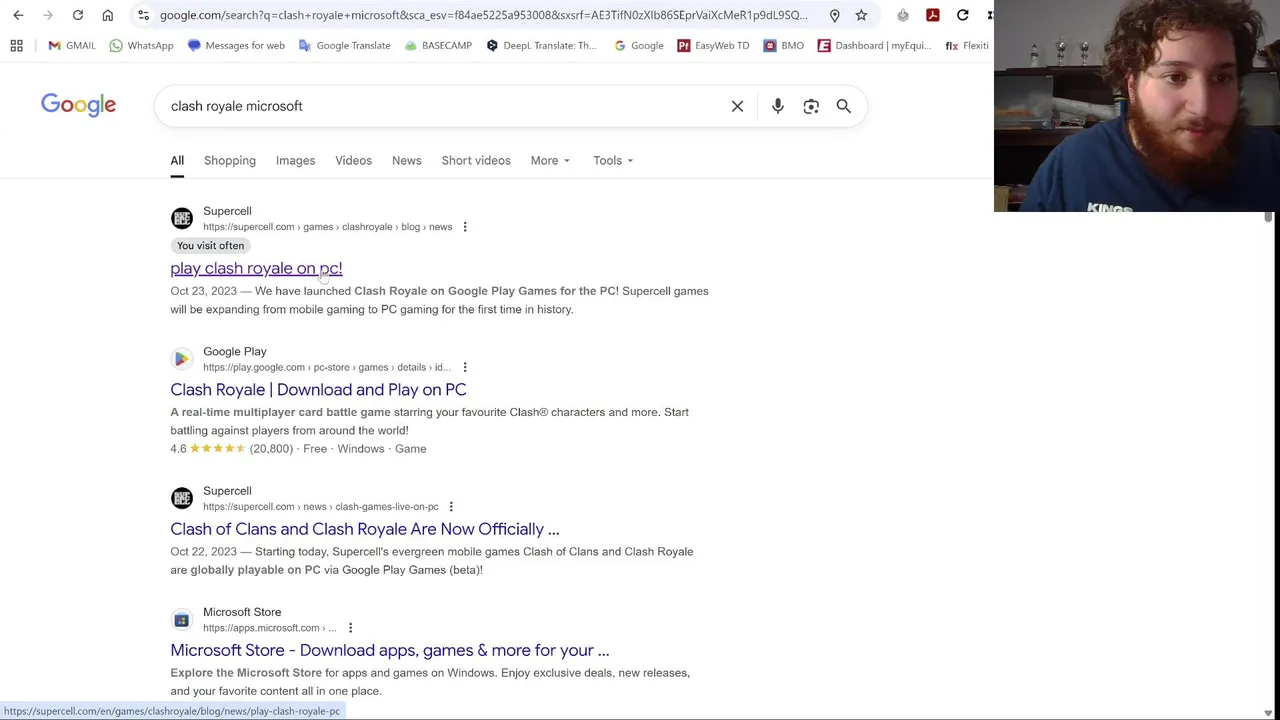Viewport: 1280px width, 720px height.
Task: Go back using the browser back arrow
Action: 18,15
